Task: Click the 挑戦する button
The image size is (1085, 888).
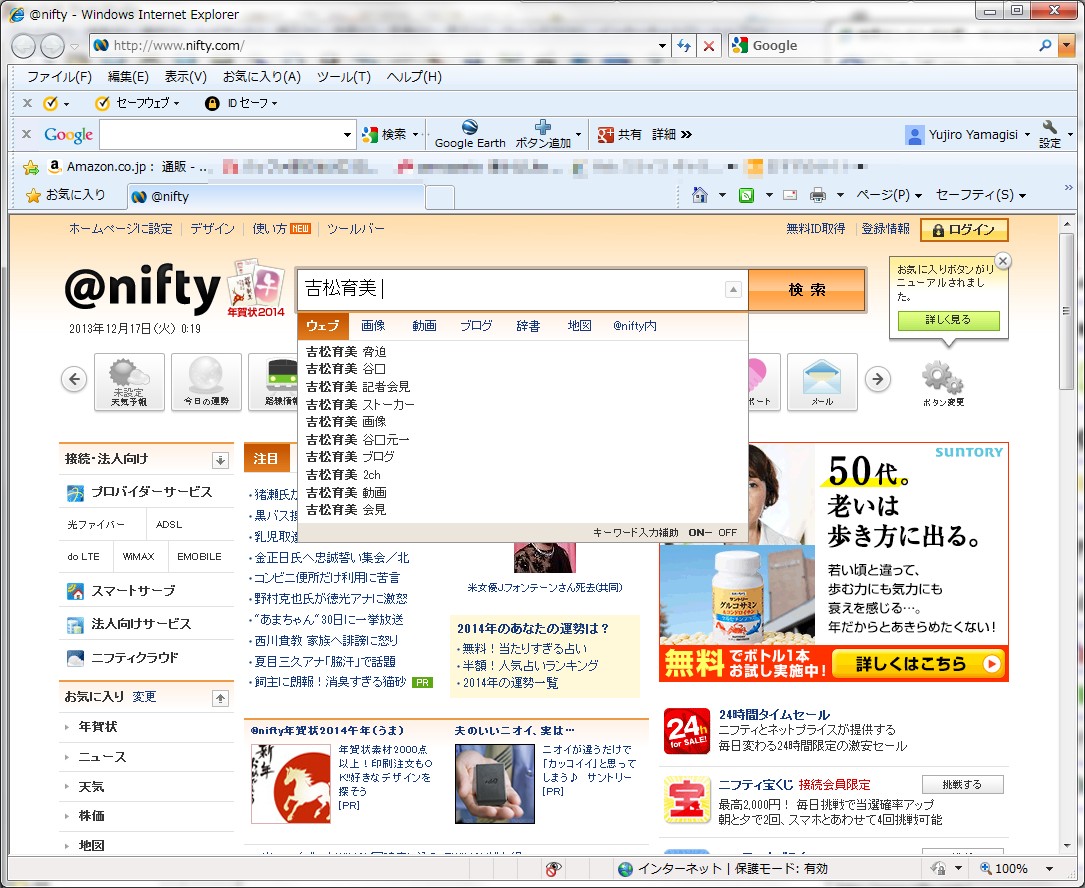Action: (963, 784)
